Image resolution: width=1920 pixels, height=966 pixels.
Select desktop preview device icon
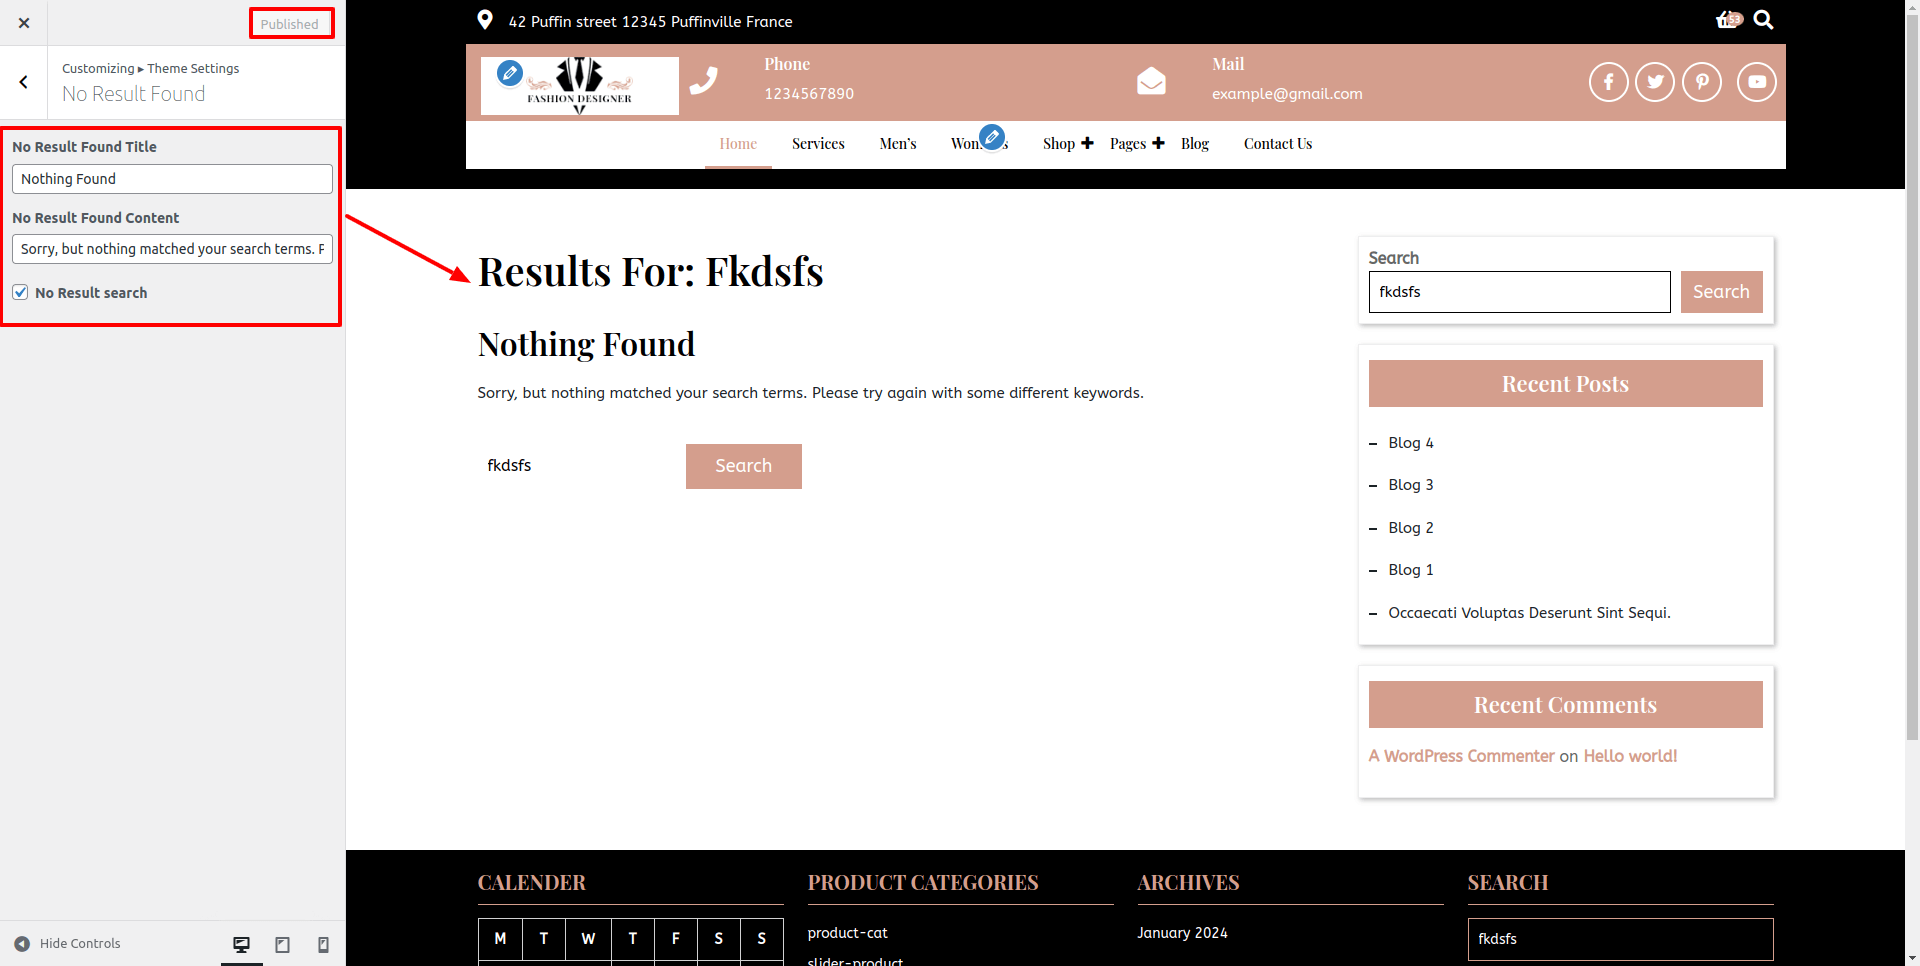(241, 944)
